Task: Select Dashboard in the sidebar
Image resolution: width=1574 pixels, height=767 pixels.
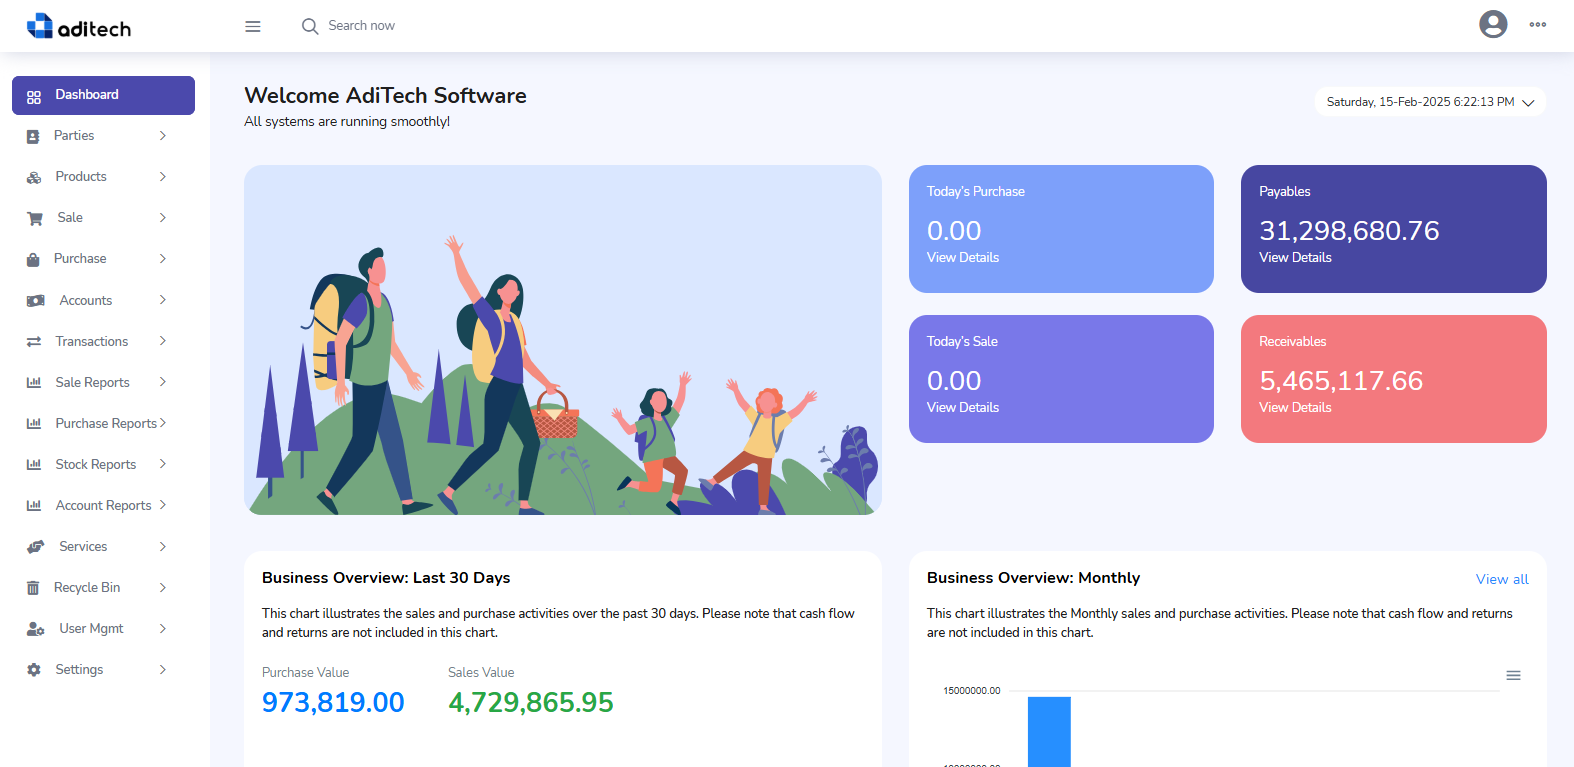Action: click(x=103, y=95)
